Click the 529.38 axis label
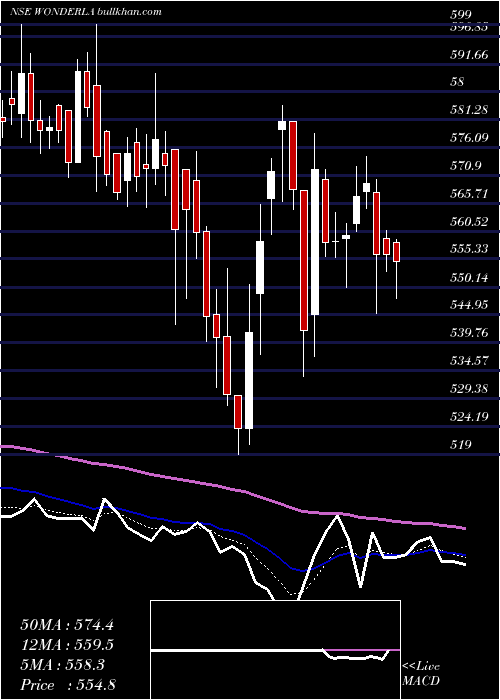The image size is (500, 700). pos(469,389)
